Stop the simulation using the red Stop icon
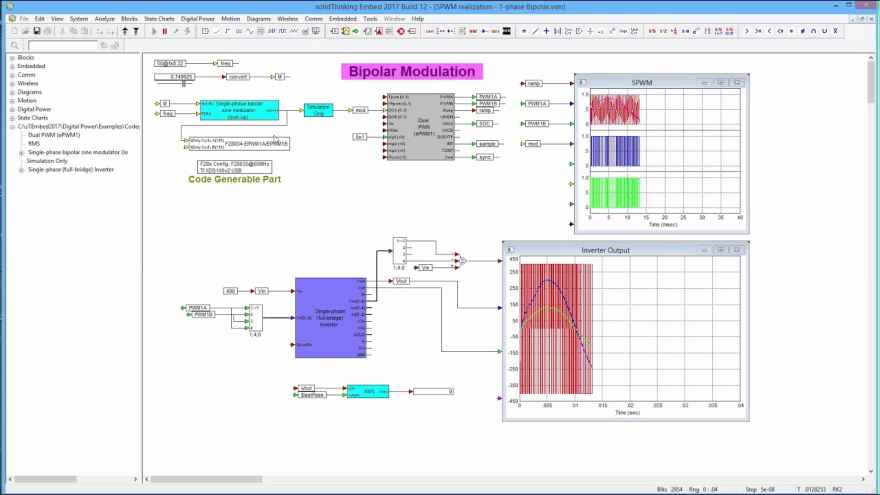This screenshot has width=880, height=495. click(x=165, y=31)
